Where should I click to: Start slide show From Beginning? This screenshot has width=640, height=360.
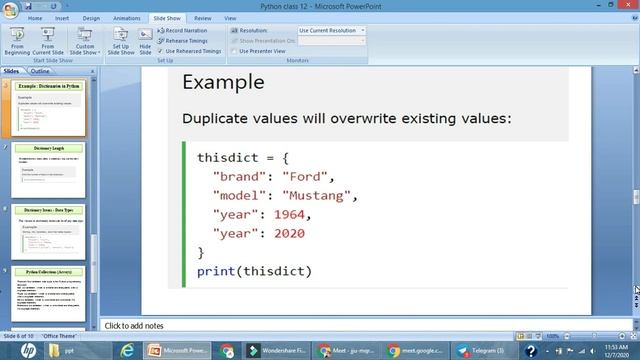coord(17,41)
